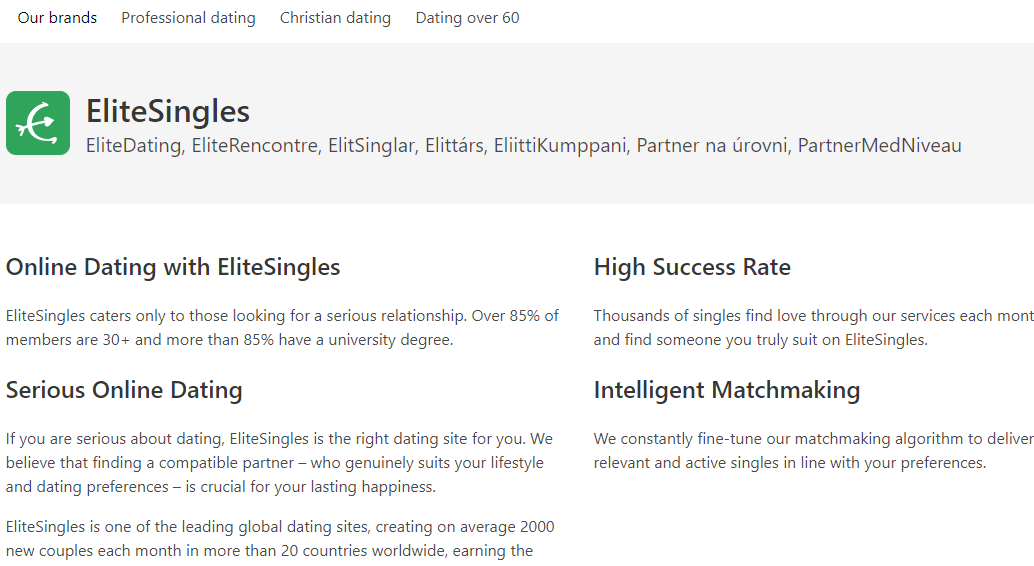The height and width of the screenshot is (566, 1034).
Task: Click EliteRencontre in the brand names list
Action: [256, 146]
